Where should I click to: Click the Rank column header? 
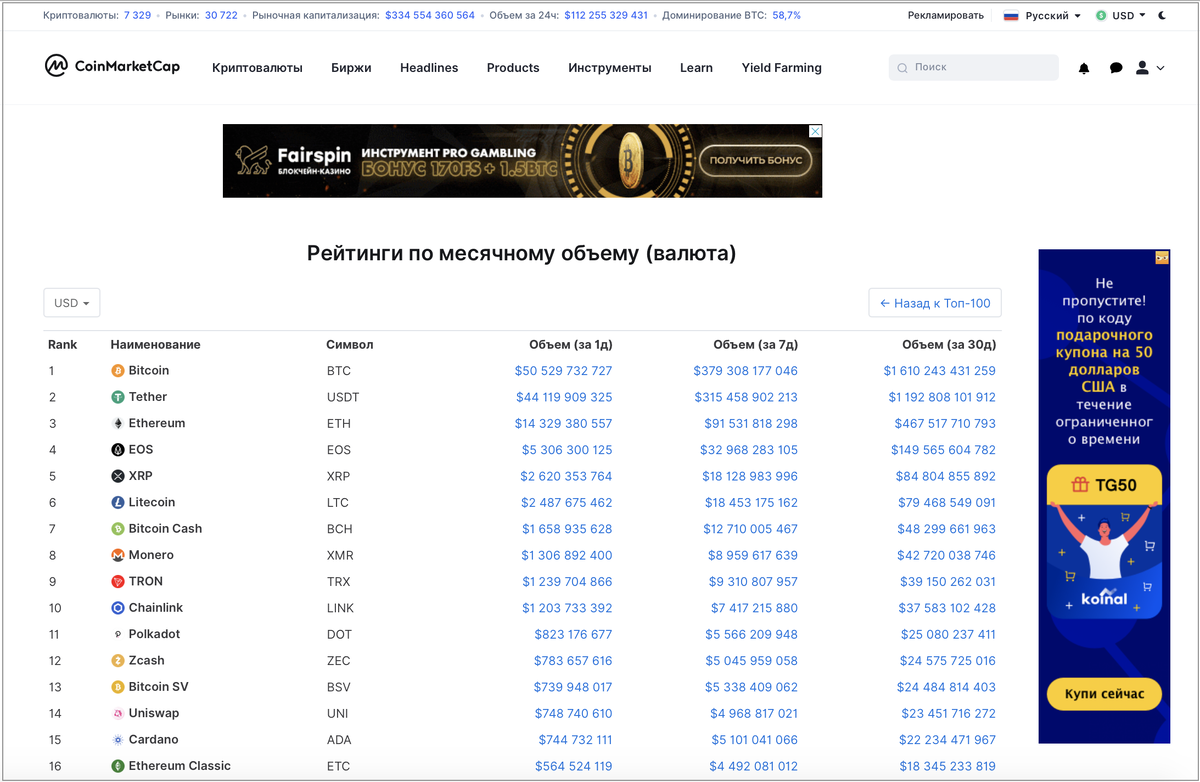[x=63, y=345]
